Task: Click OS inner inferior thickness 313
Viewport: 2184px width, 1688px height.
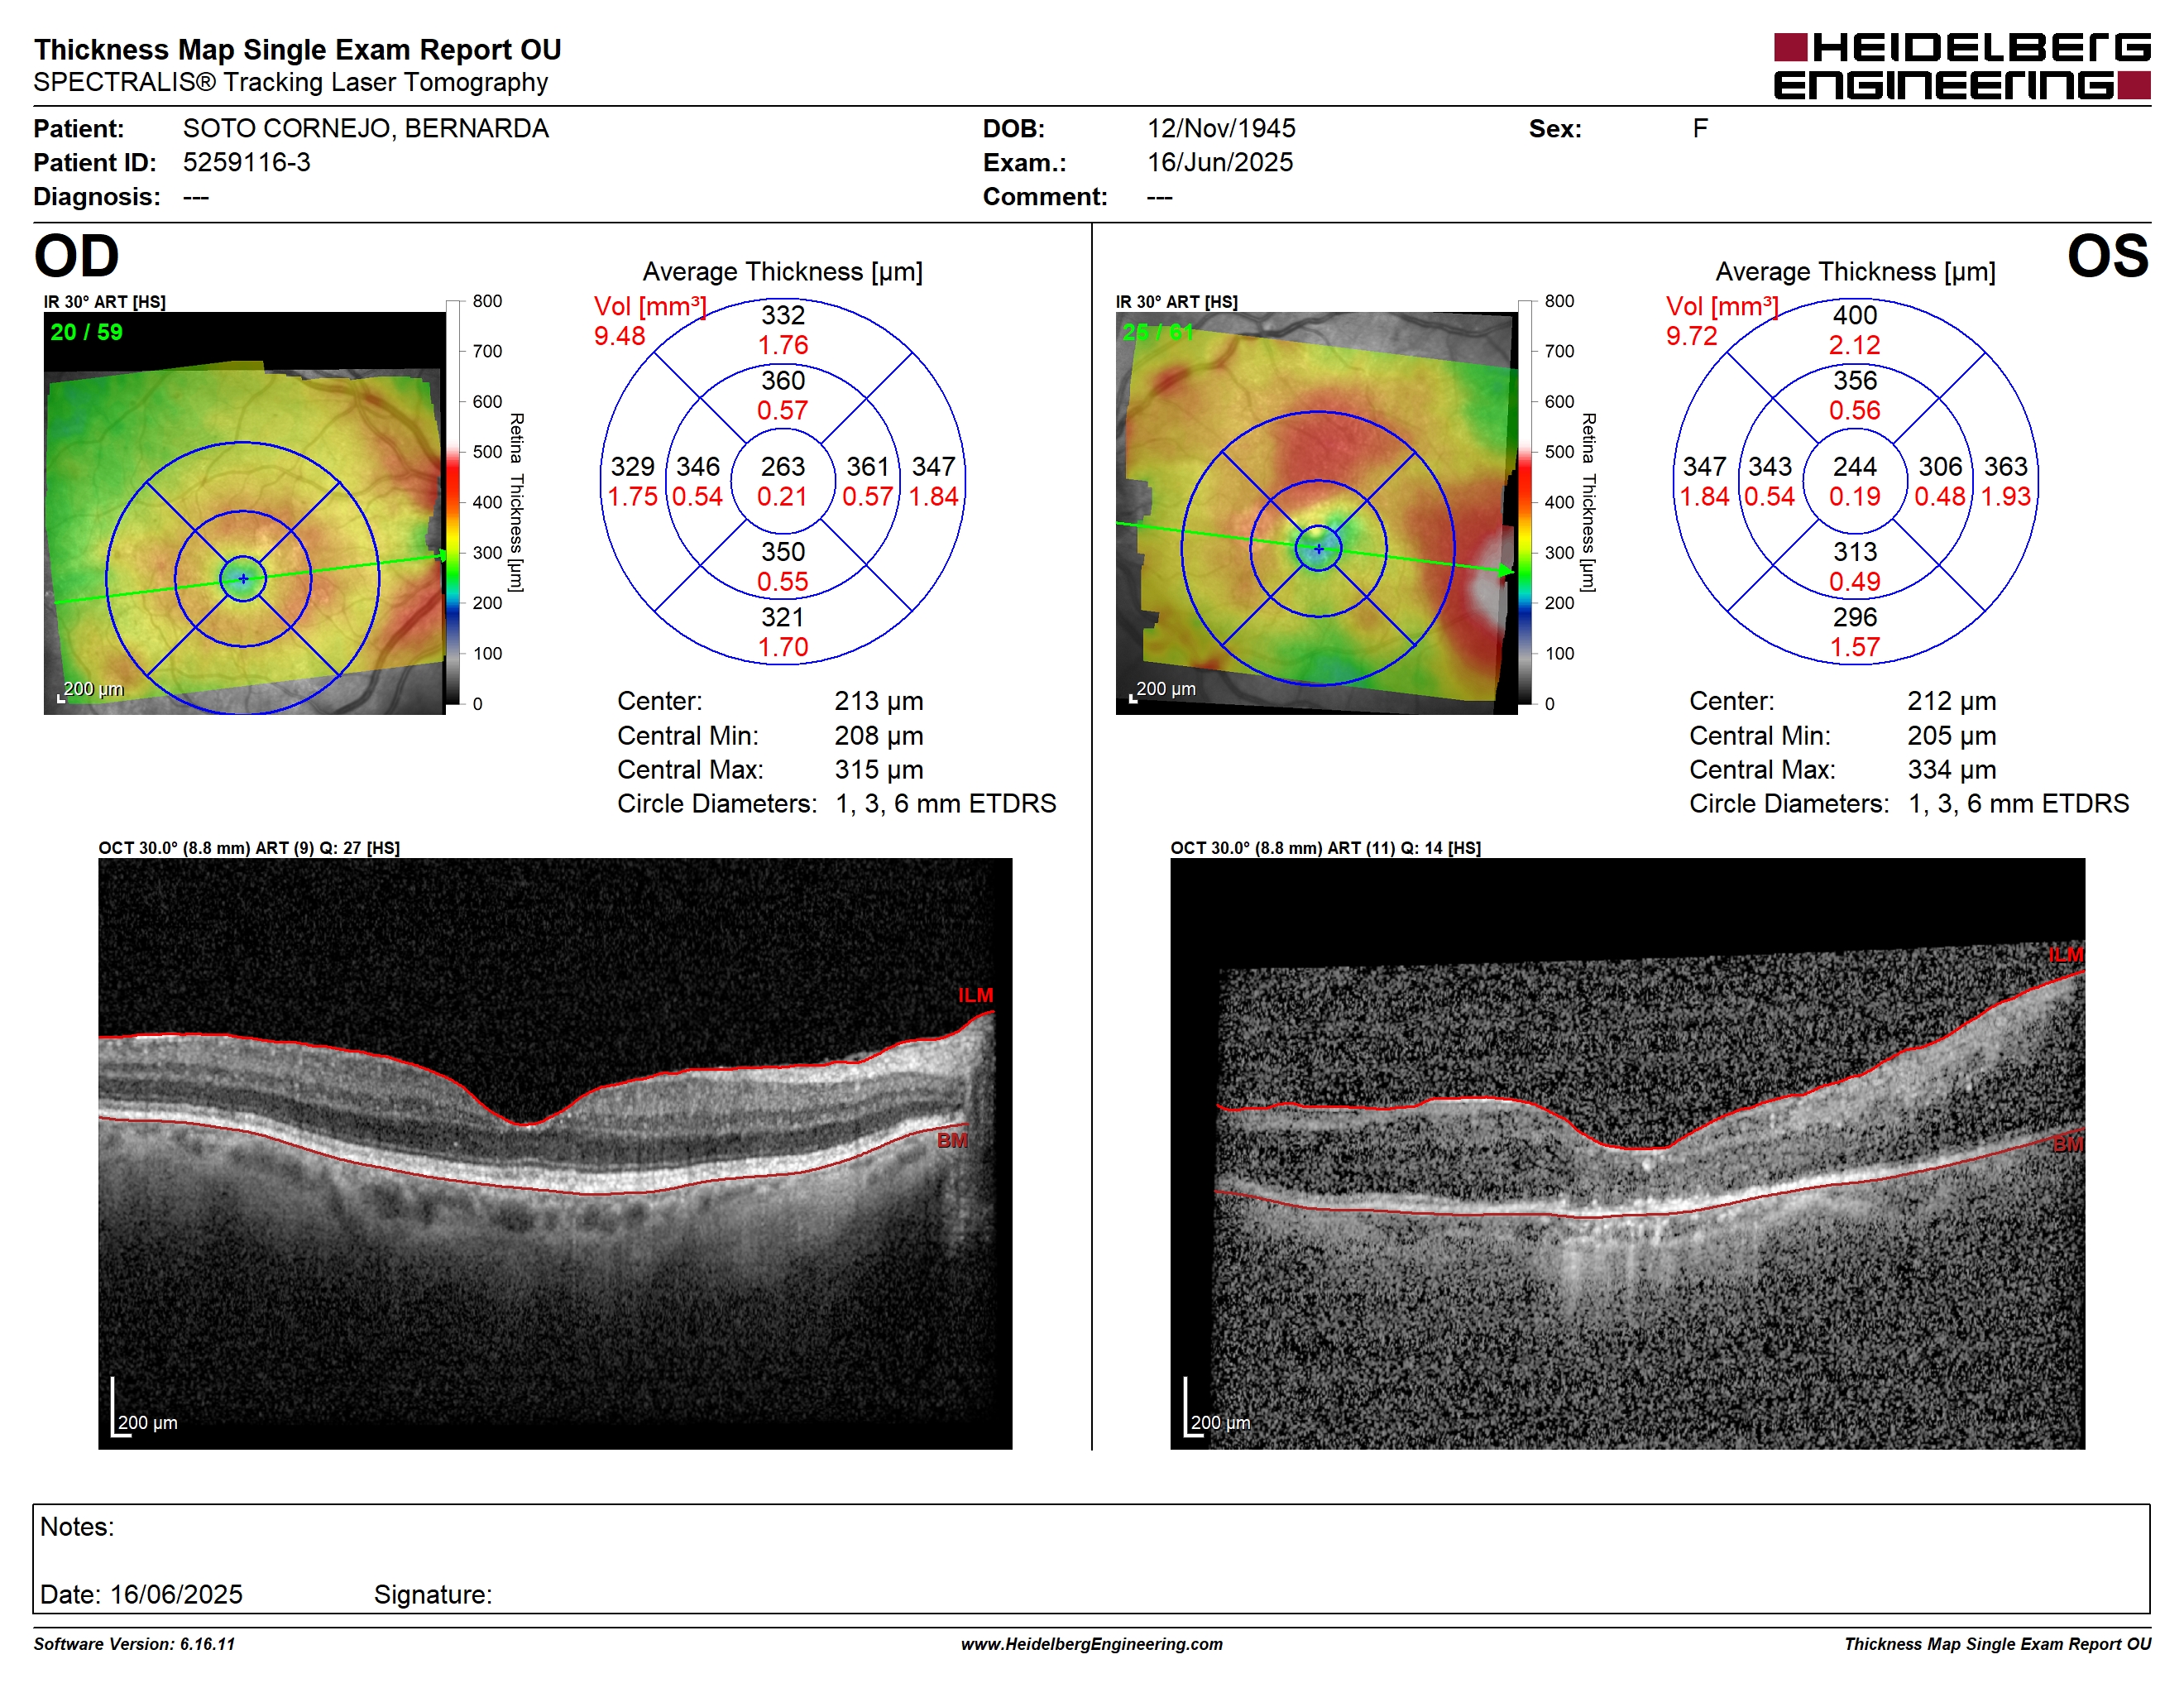Action: point(1854,552)
